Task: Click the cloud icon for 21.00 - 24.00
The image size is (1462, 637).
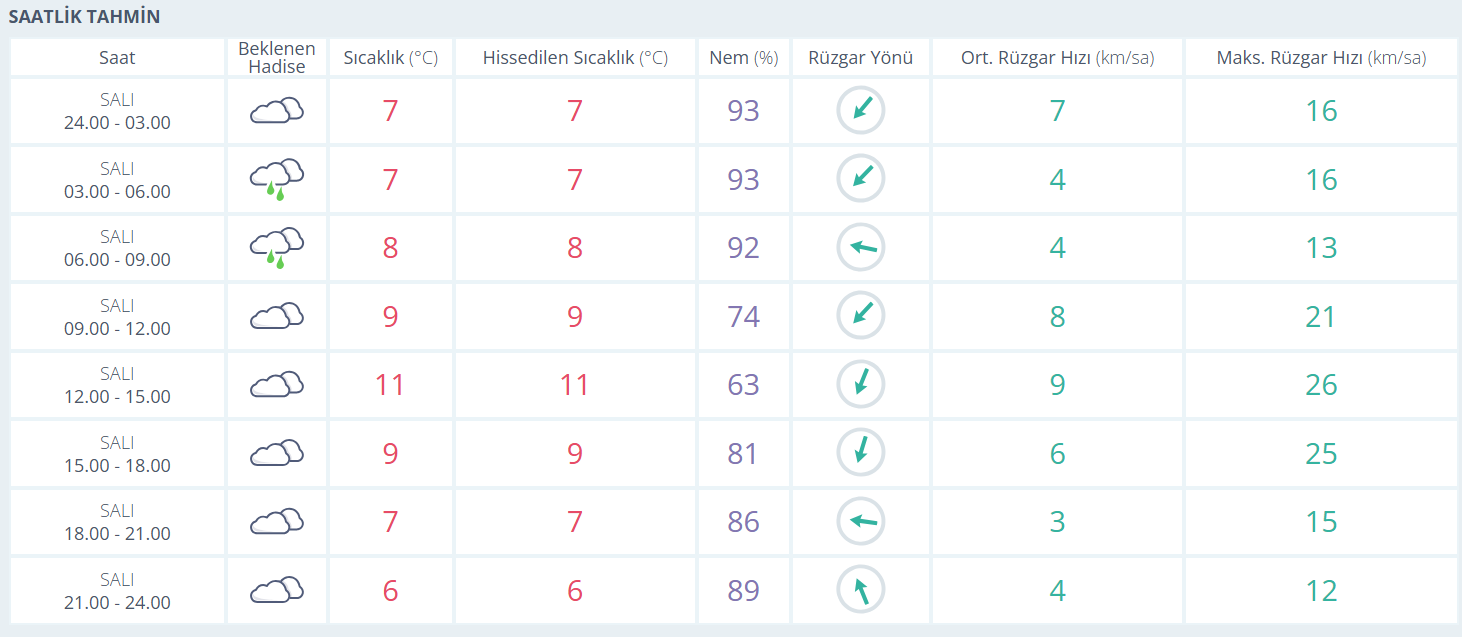Action: [277, 590]
